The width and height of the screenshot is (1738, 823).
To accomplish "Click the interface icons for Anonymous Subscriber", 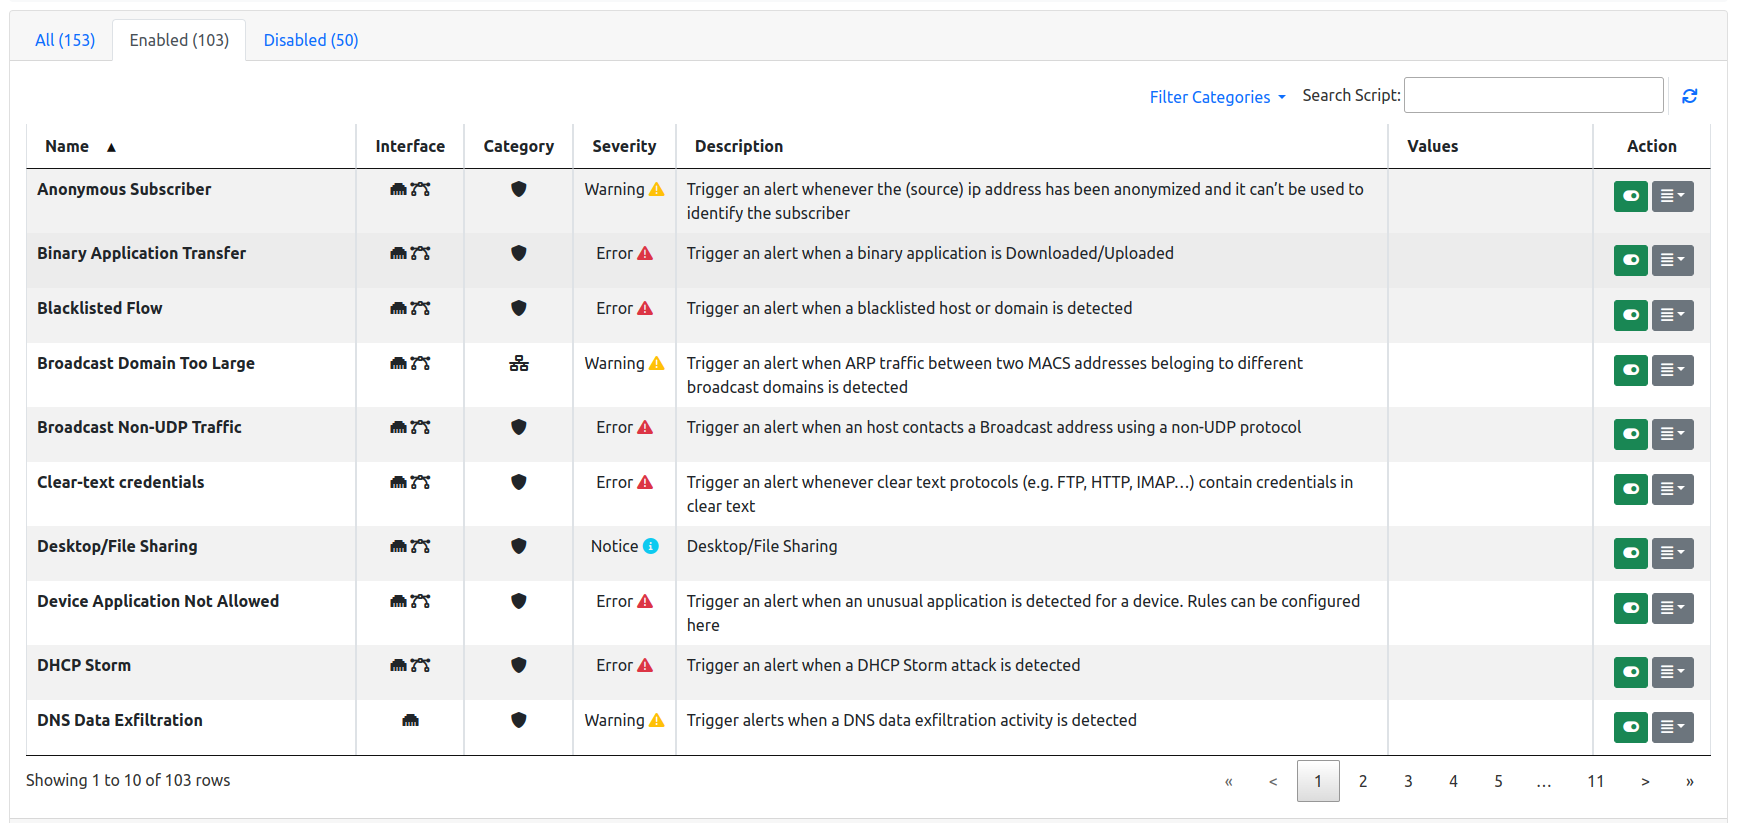I will tap(410, 189).
